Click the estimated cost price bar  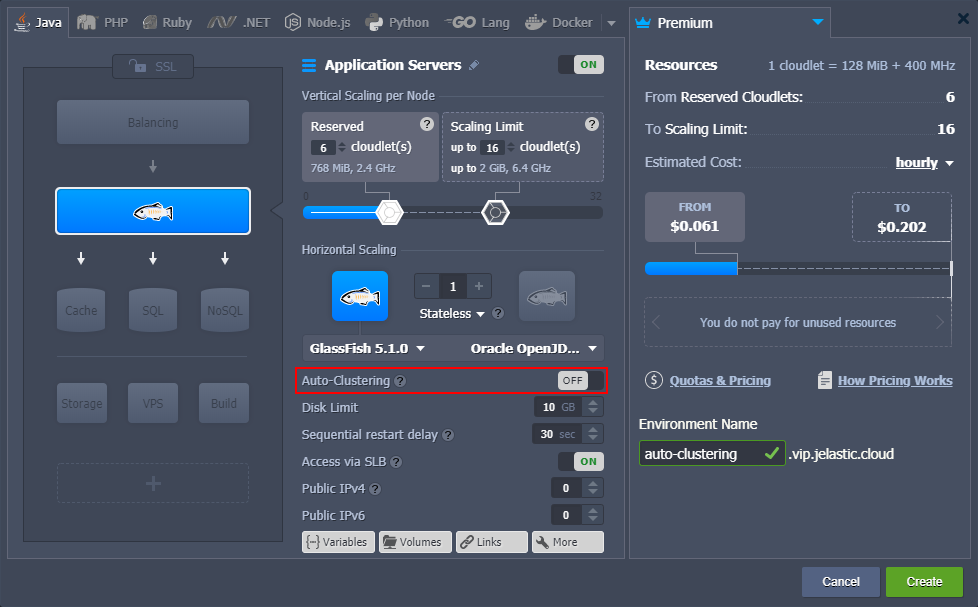click(798, 269)
